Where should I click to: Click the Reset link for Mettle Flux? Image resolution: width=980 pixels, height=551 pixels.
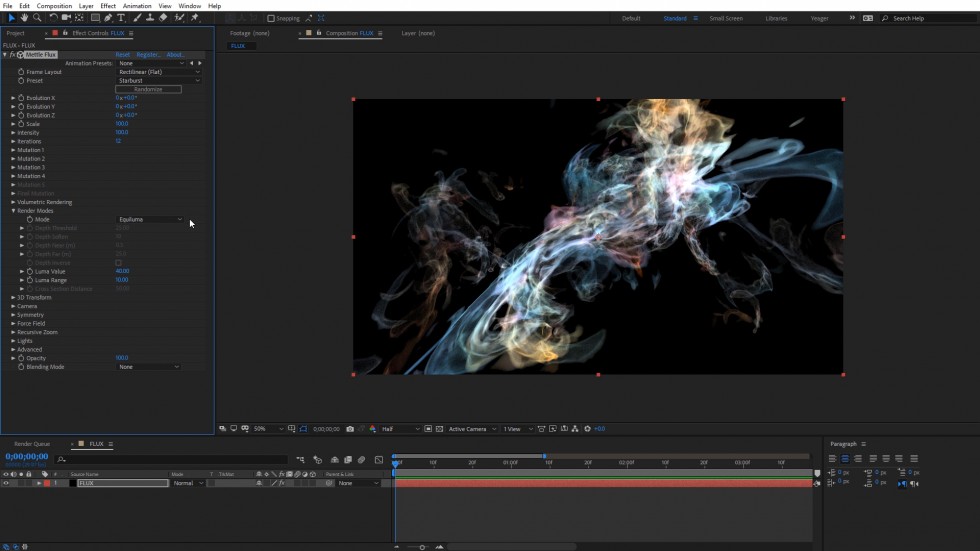coord(122,55)
